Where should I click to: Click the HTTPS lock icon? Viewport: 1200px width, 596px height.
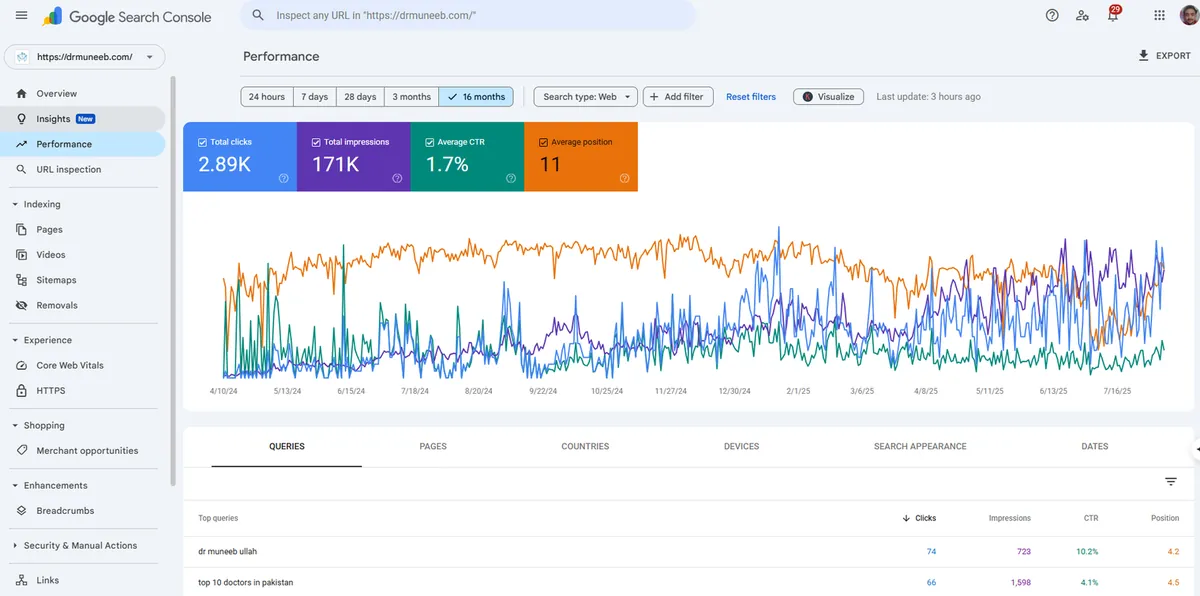point(21,391)
